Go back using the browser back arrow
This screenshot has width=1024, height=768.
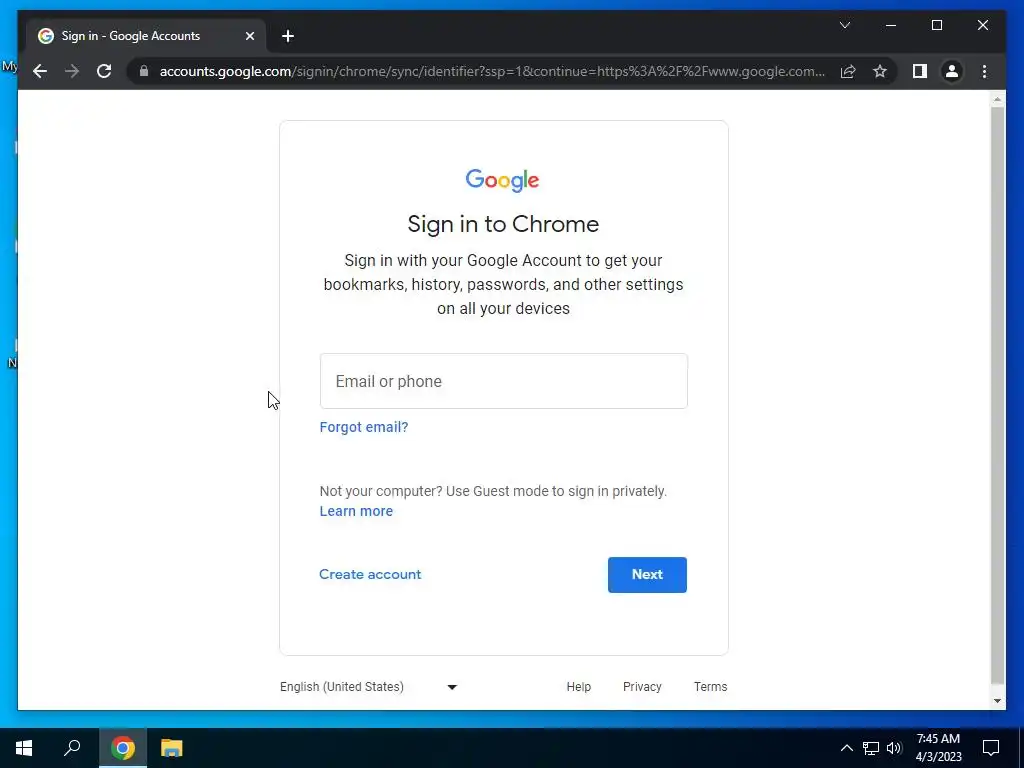point(40,71)
